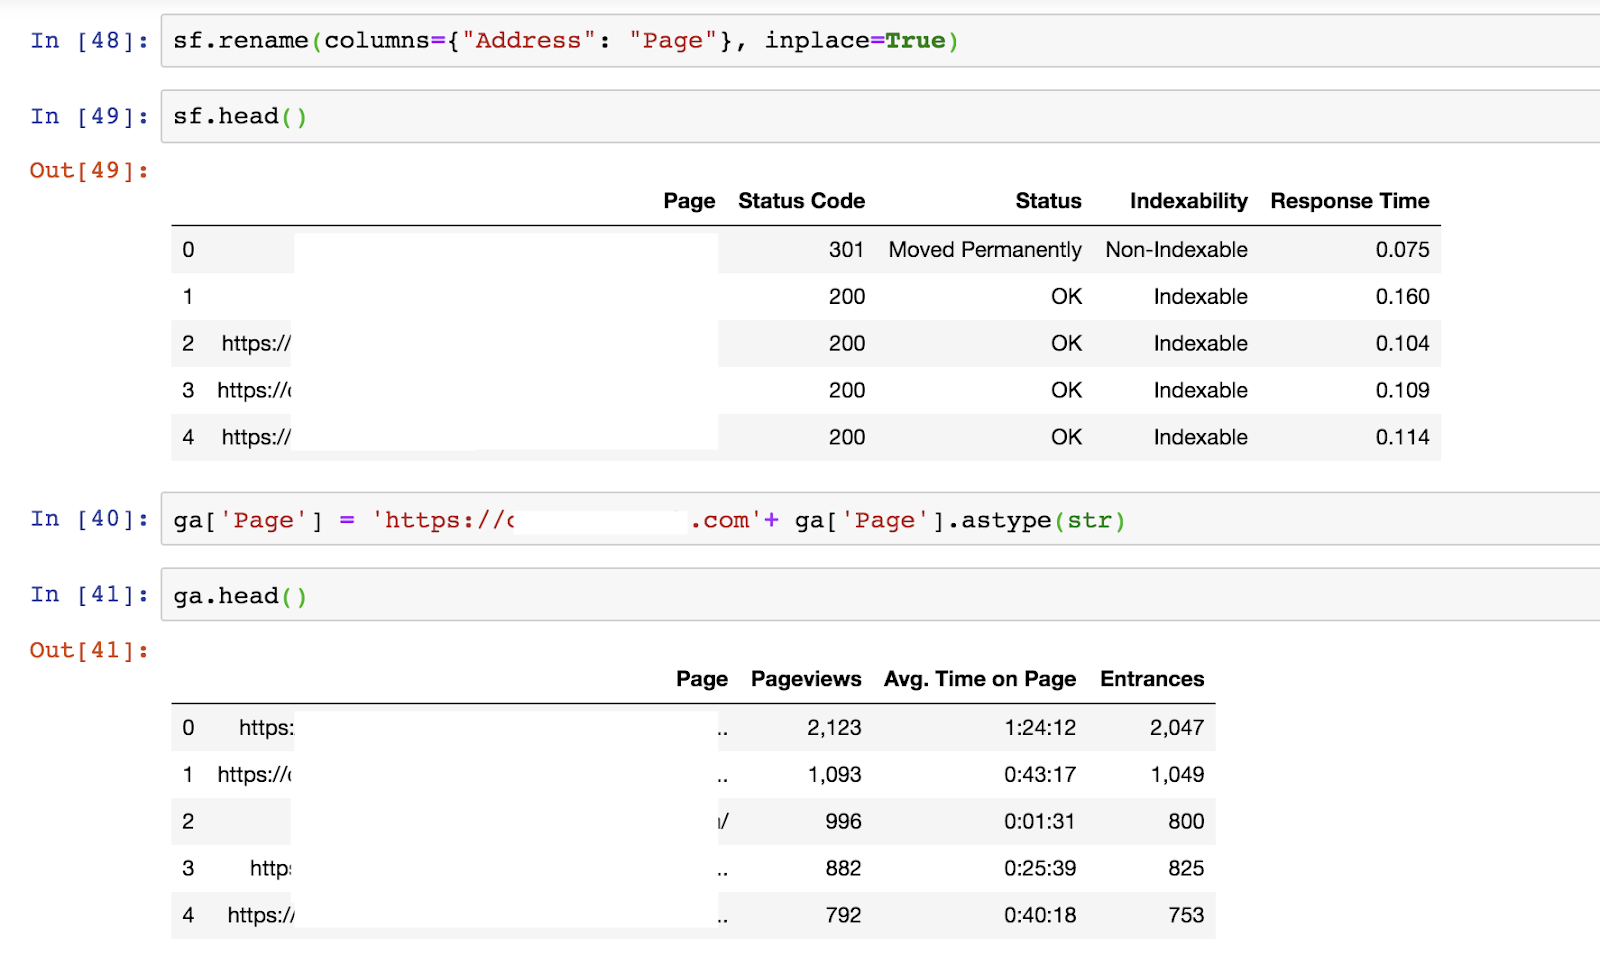The image size is (1600, 956).
Task: Select response time 0.075
Action: coord(1402,250)
